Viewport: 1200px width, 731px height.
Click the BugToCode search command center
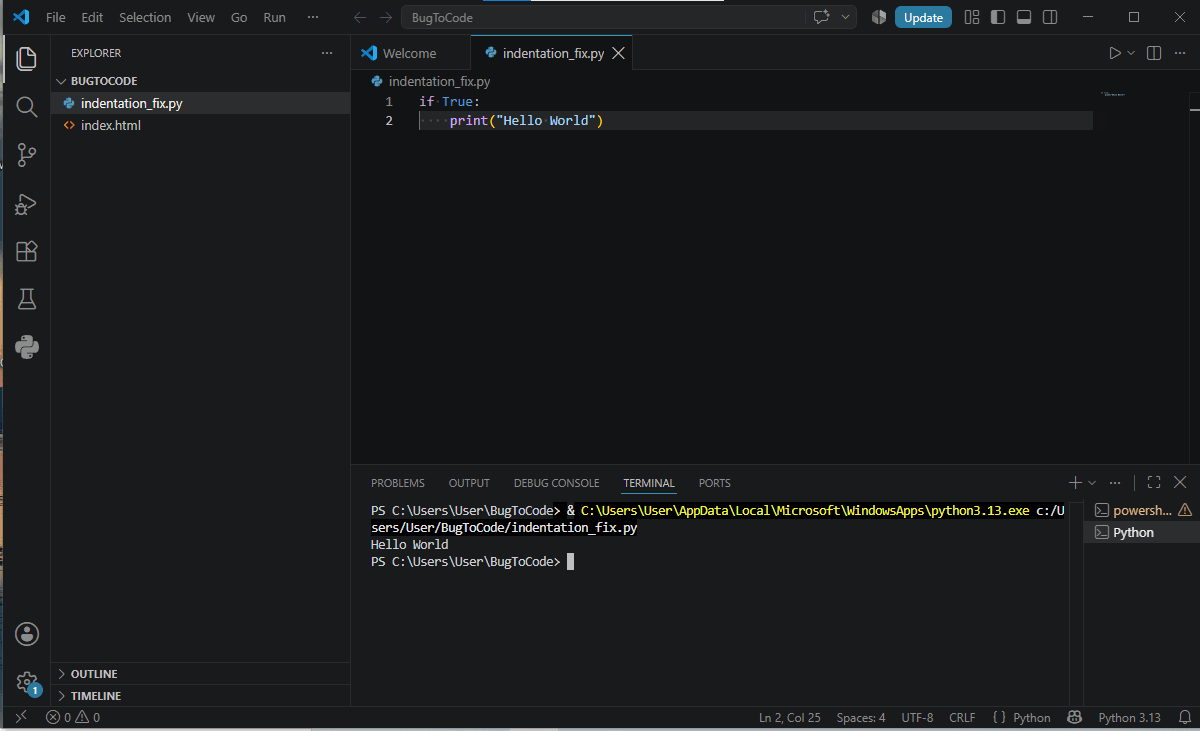click(x=604, y=17)
